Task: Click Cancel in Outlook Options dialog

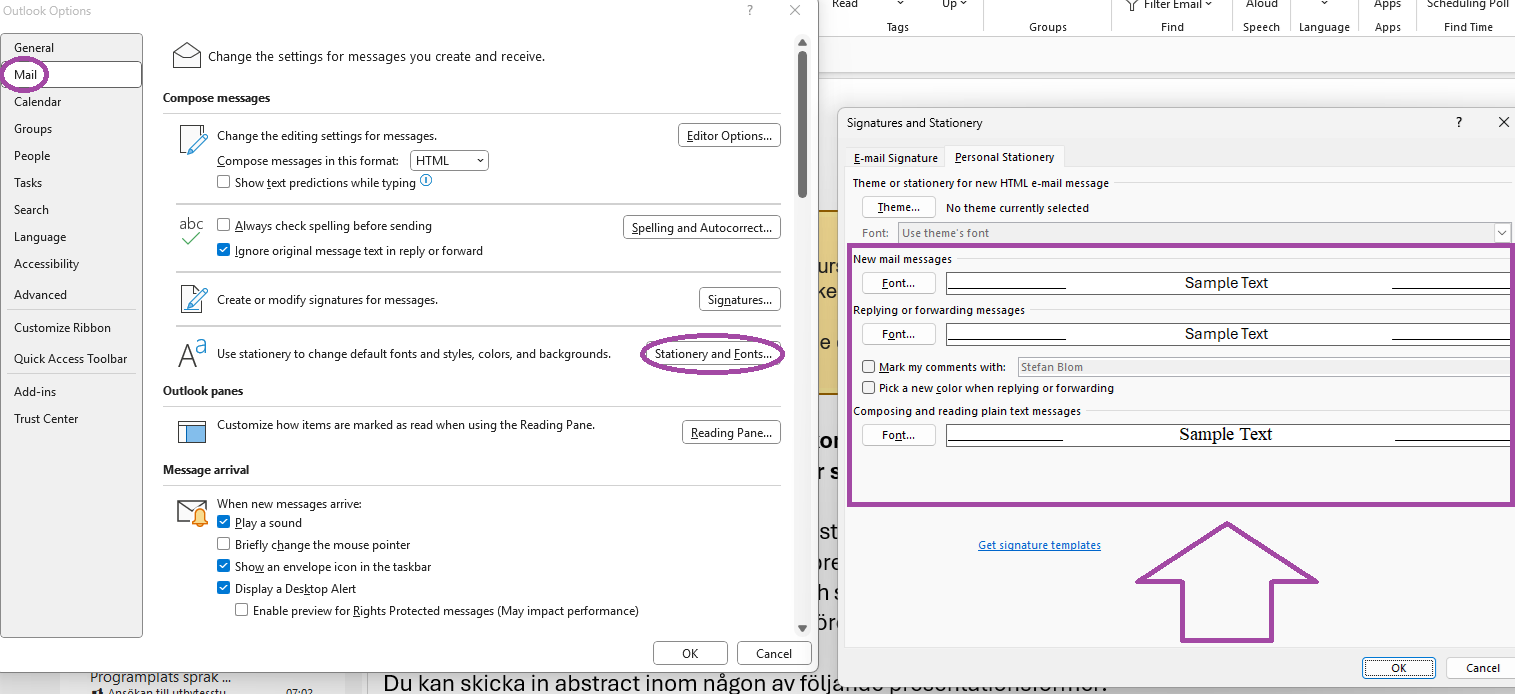Action: [x=774, y=653]
